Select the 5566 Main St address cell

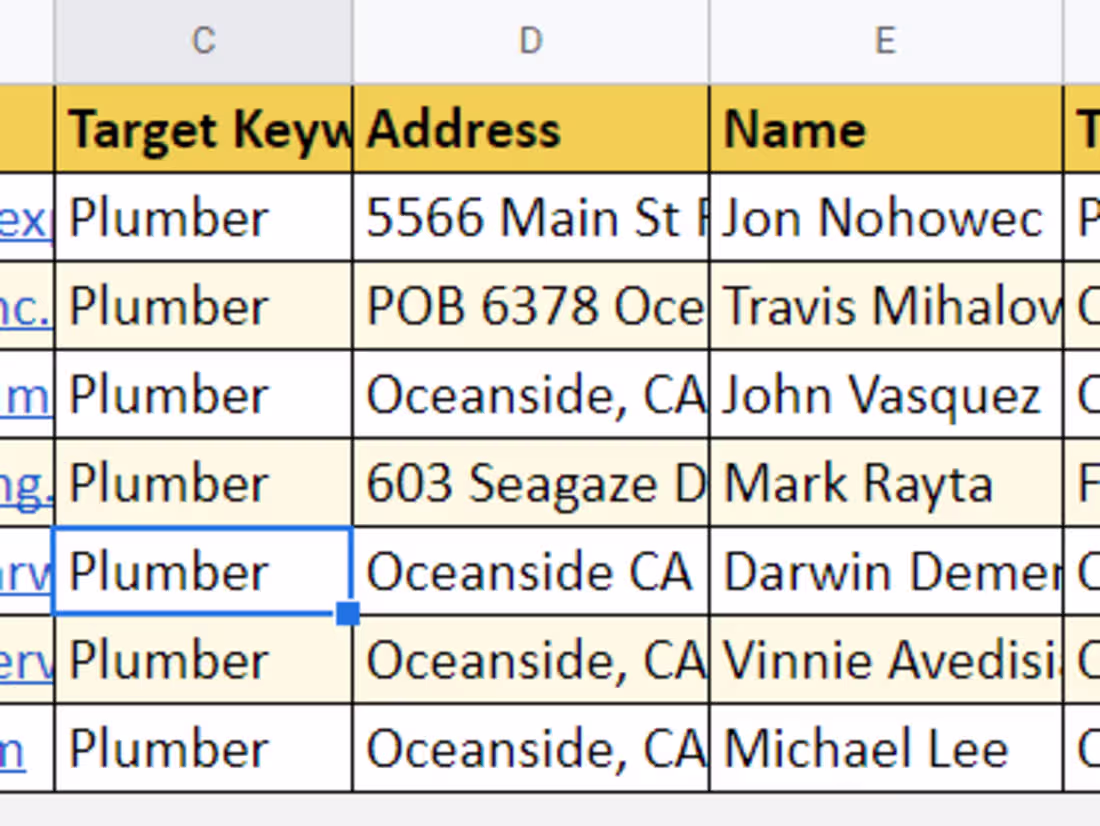530,218
